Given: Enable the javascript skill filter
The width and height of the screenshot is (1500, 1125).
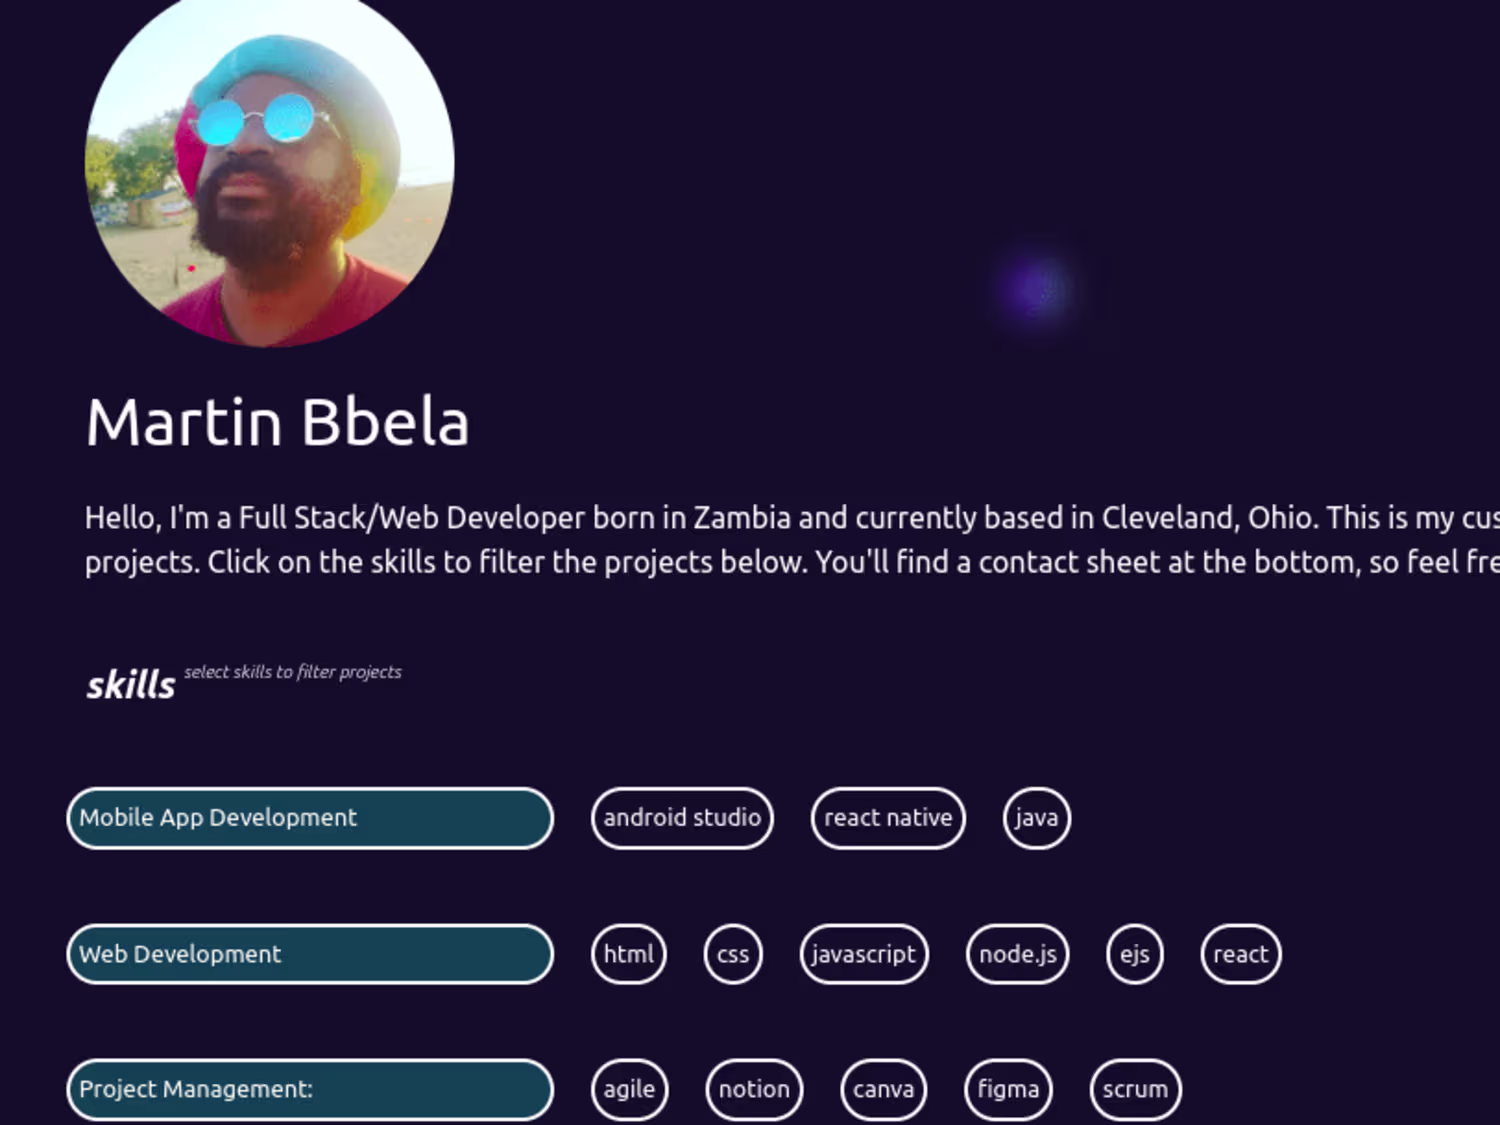Looking at the screenshot, I should [x=864, y=954].
